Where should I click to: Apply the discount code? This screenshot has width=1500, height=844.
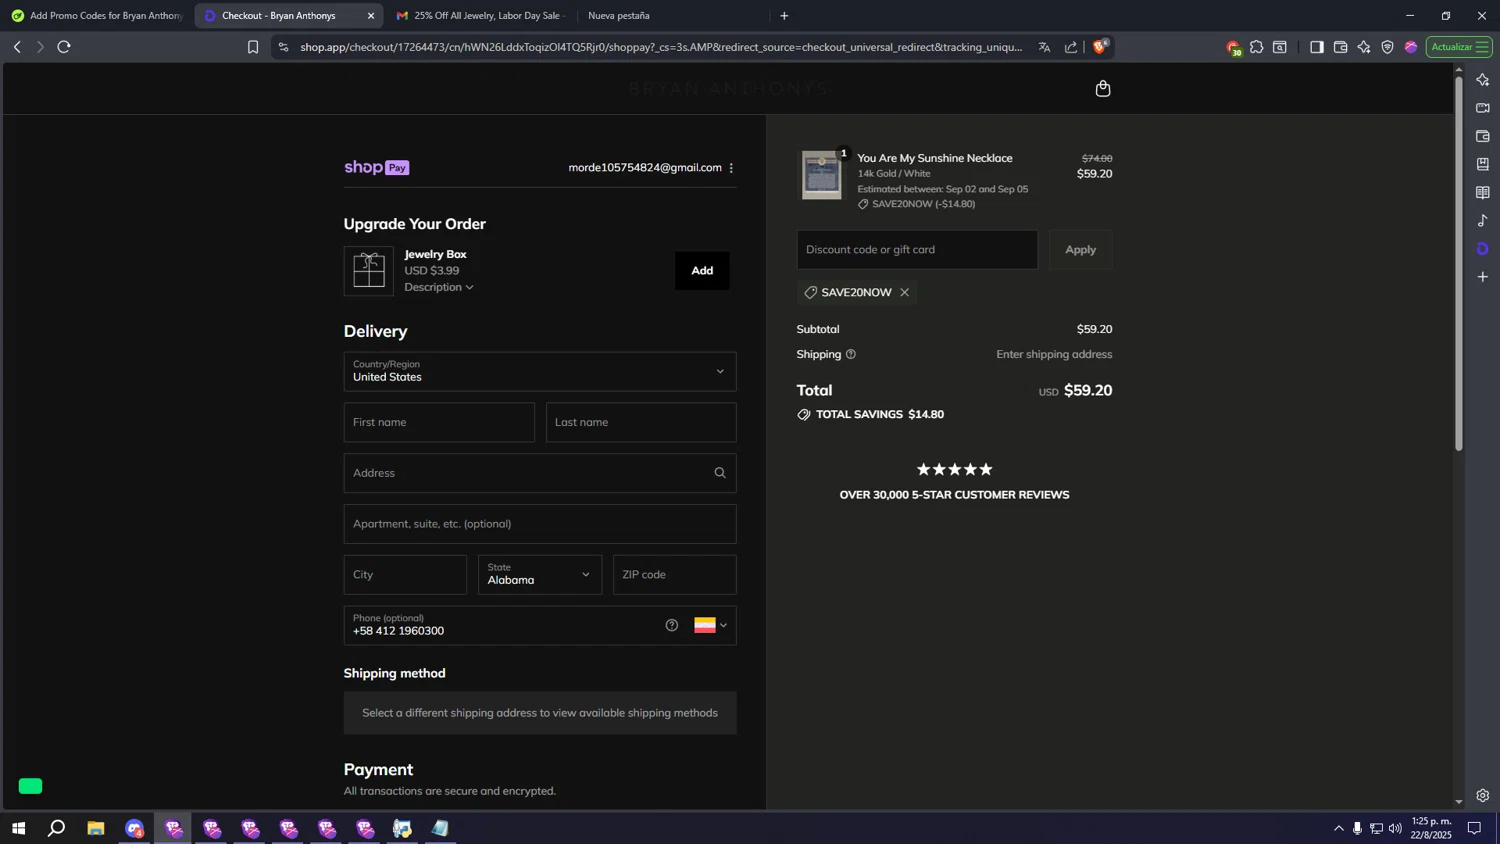click(x=1080, y=250)
